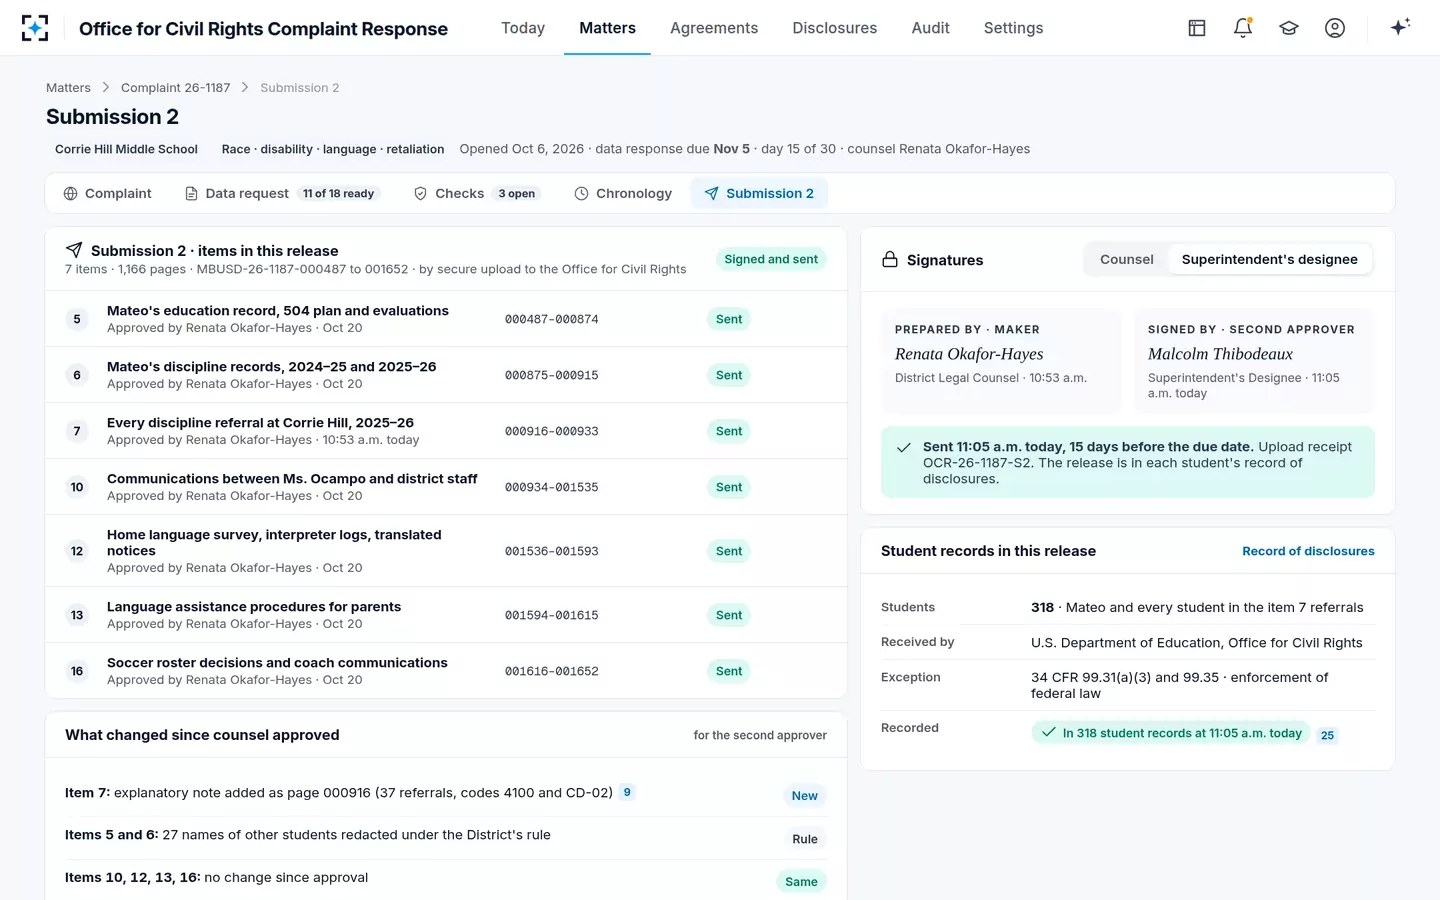Open the Record of disclosures link
Image resolution: width=1440 pixels, height=900 pixels.
[x=1308, y=551]
